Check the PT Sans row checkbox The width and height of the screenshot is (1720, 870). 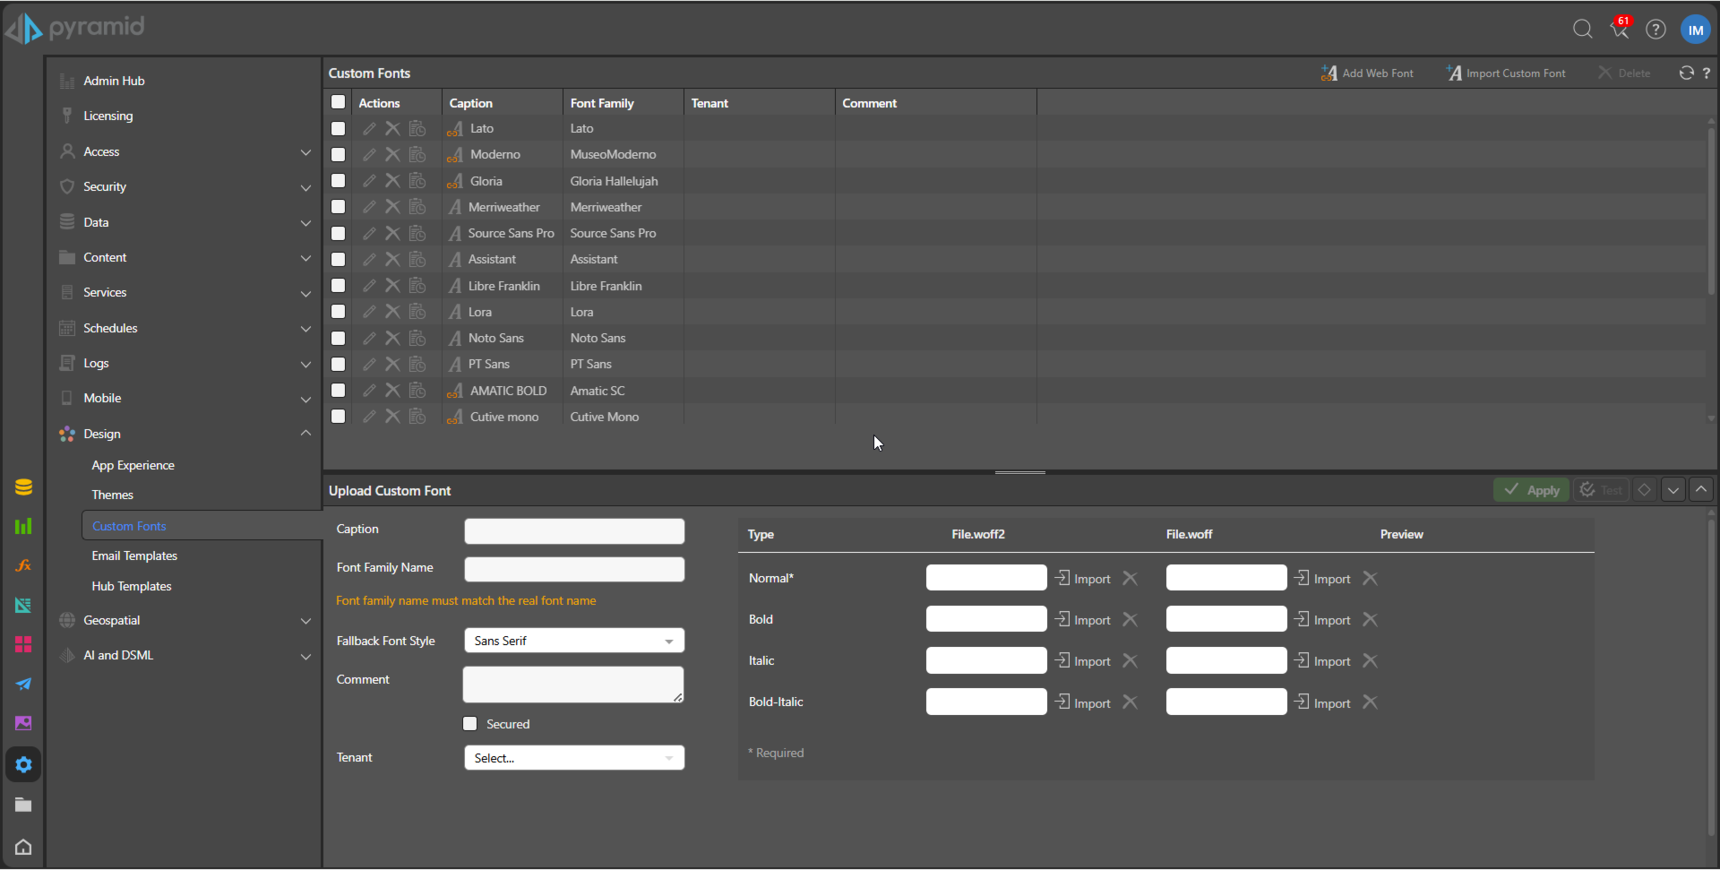pyautogui.click(x=338, y=364)
